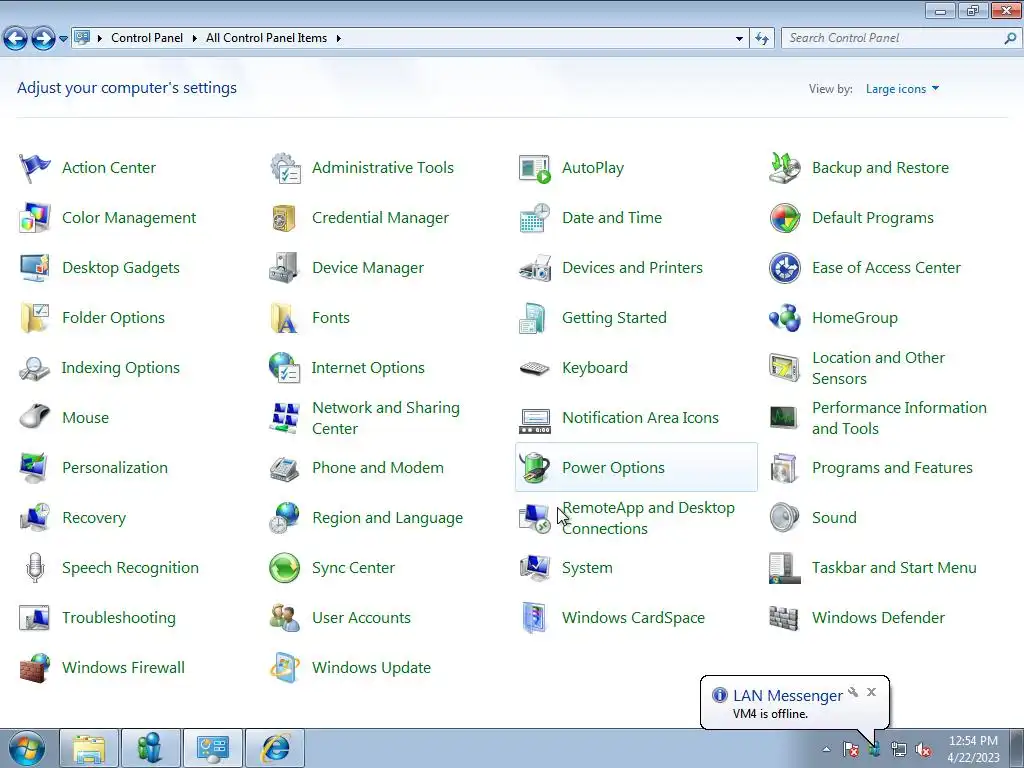Open the Windows Update icon
1024x768 pixels.
[285, 667]
